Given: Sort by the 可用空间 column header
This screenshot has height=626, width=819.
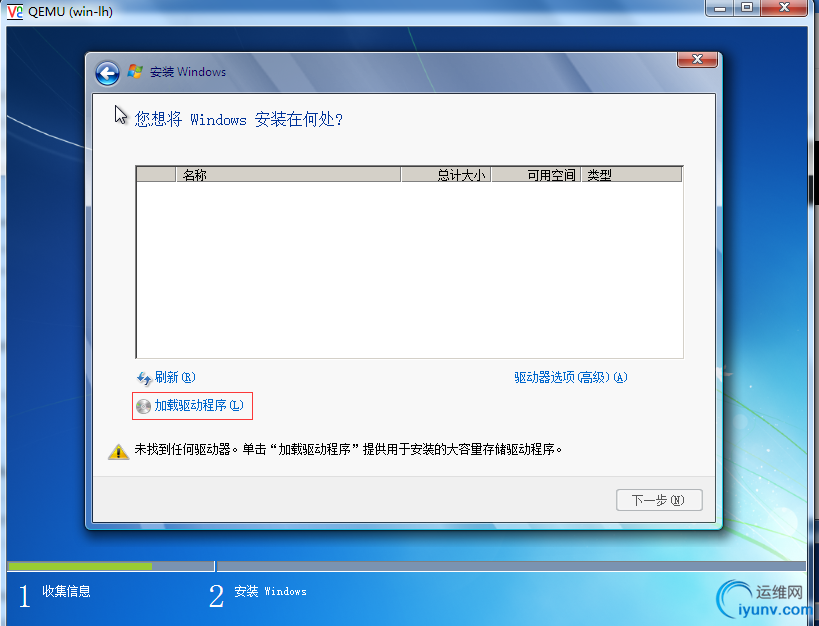Looking at the screenshot, I should click(536, 175).
